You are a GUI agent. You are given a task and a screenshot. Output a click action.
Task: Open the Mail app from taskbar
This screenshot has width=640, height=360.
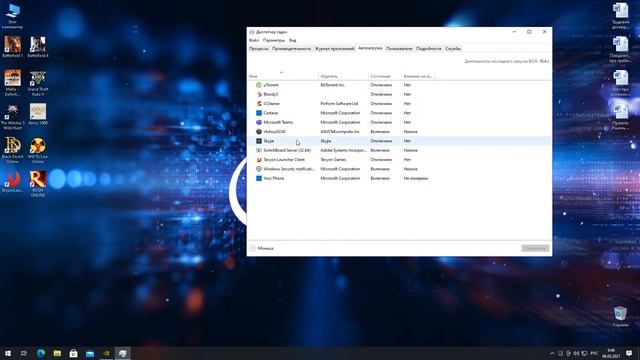coord(90,353)
